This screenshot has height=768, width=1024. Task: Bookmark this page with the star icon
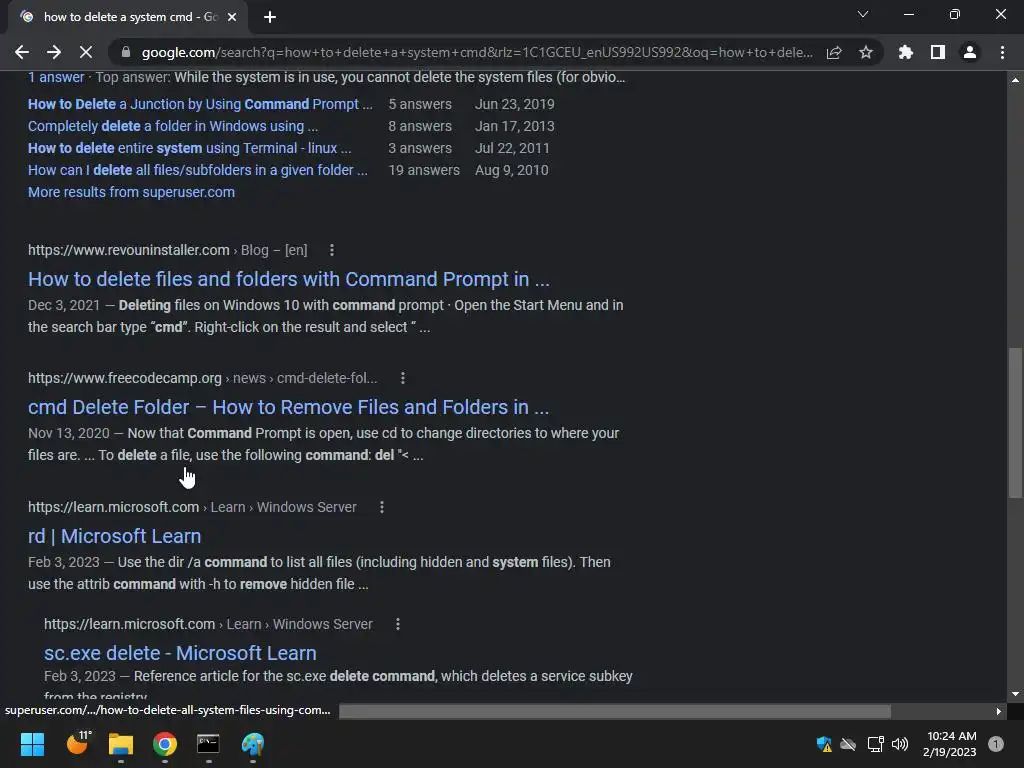(x=865, y=52)
